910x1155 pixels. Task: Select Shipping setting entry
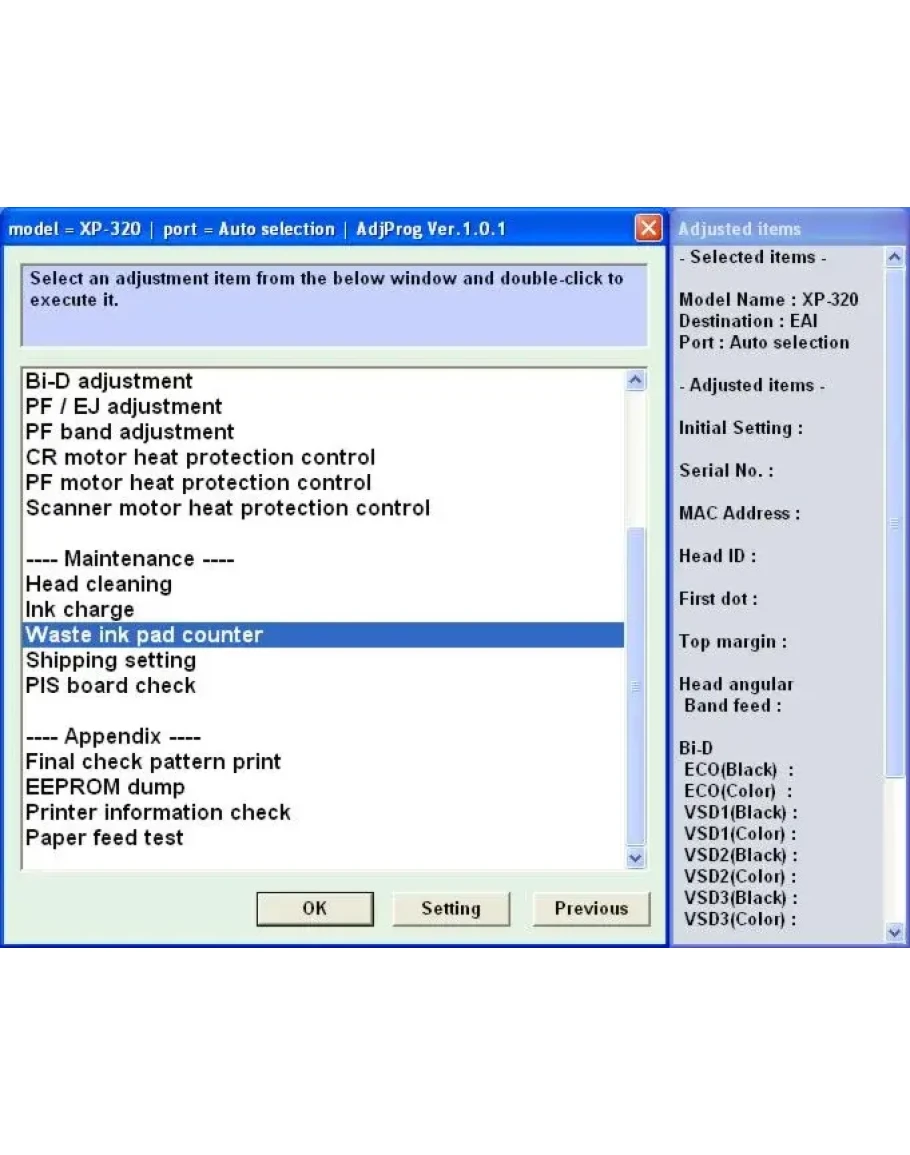111,660
